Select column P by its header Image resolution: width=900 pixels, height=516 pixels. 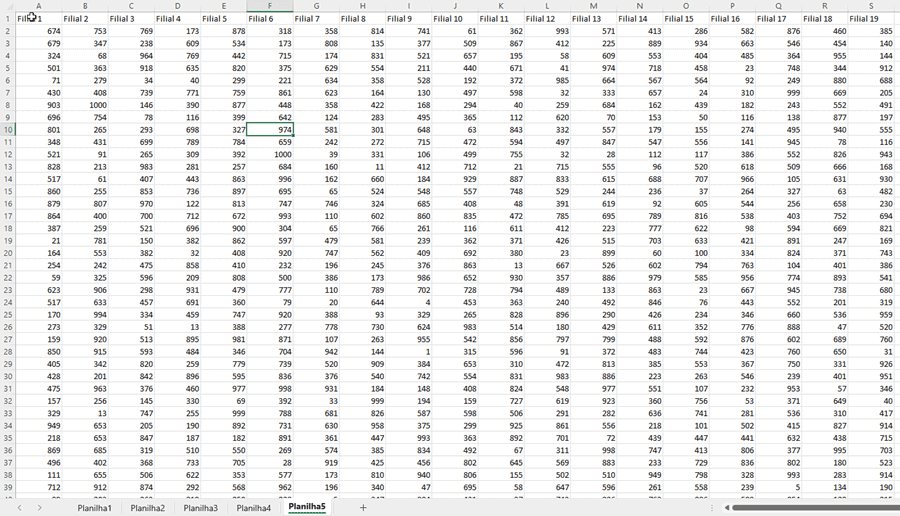tap(732, 6)
